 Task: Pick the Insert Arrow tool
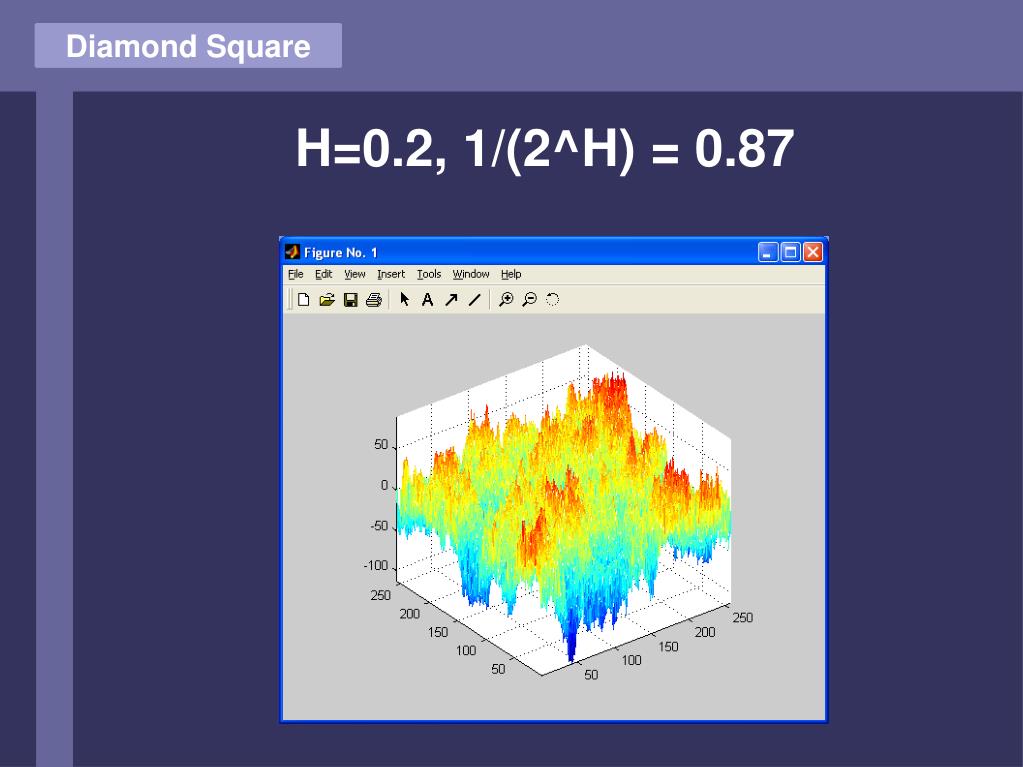[451, 299]
